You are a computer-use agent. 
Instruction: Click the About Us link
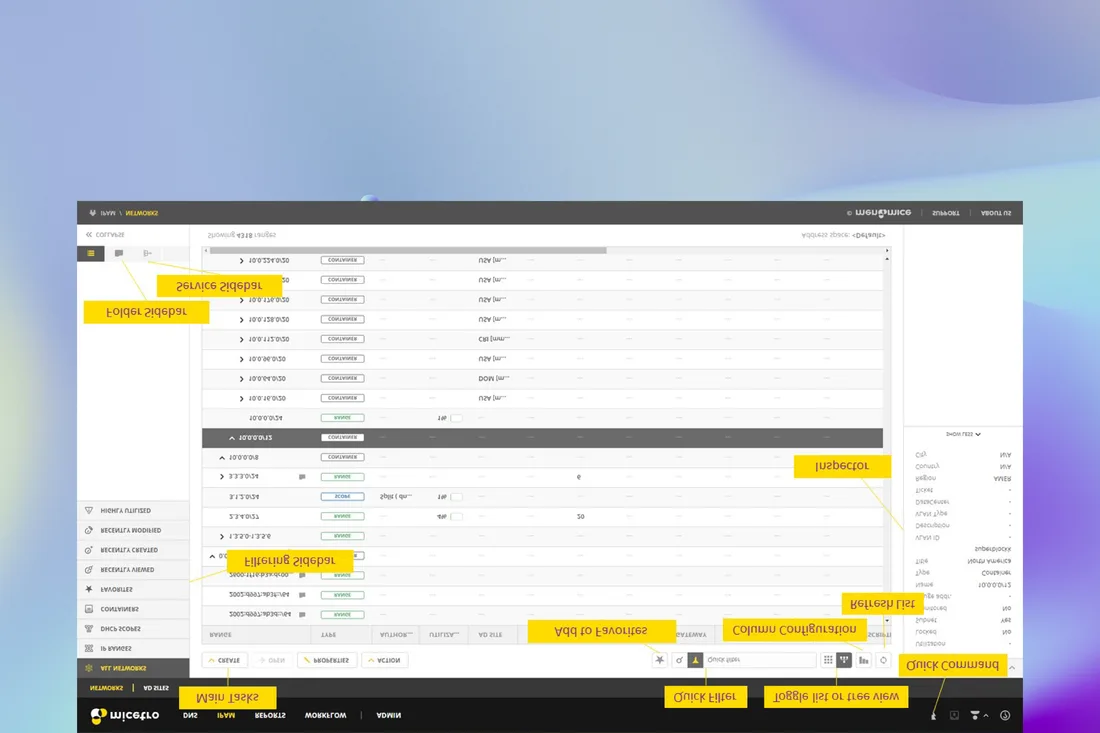coord(996,213)
